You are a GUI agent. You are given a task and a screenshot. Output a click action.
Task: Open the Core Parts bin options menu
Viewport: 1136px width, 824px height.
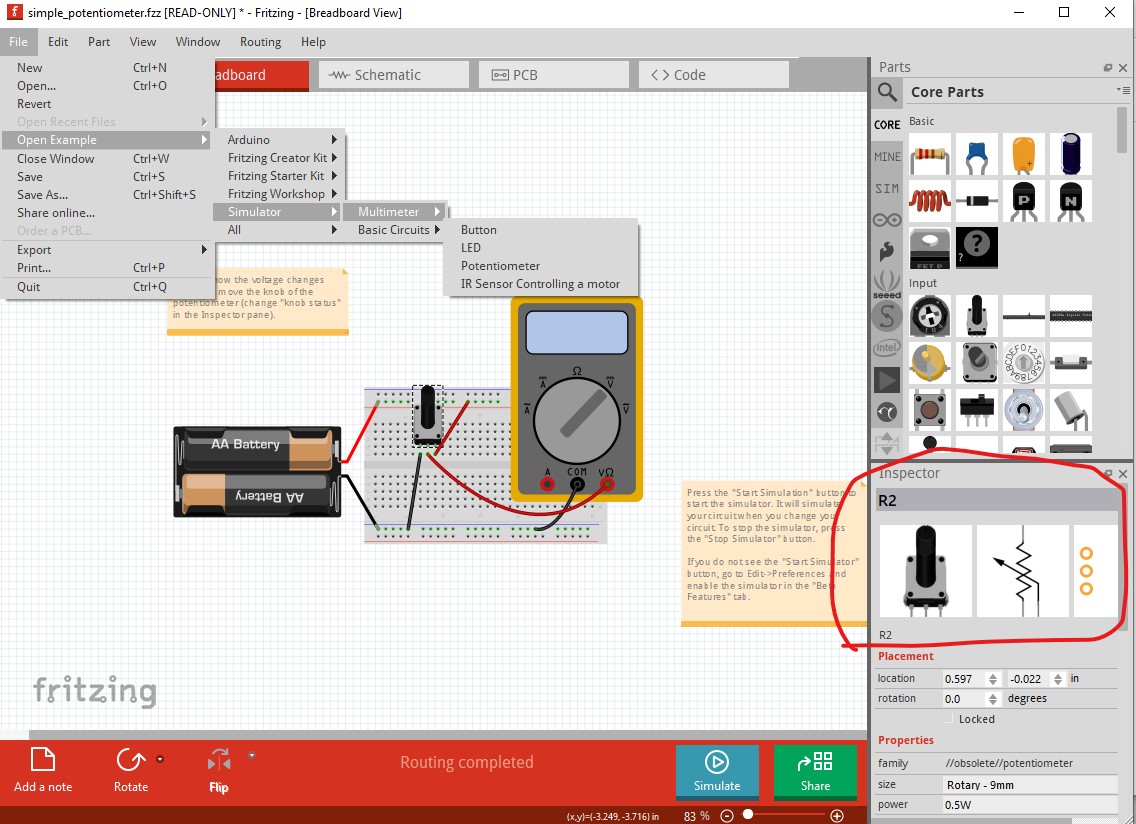(1123, 91)
